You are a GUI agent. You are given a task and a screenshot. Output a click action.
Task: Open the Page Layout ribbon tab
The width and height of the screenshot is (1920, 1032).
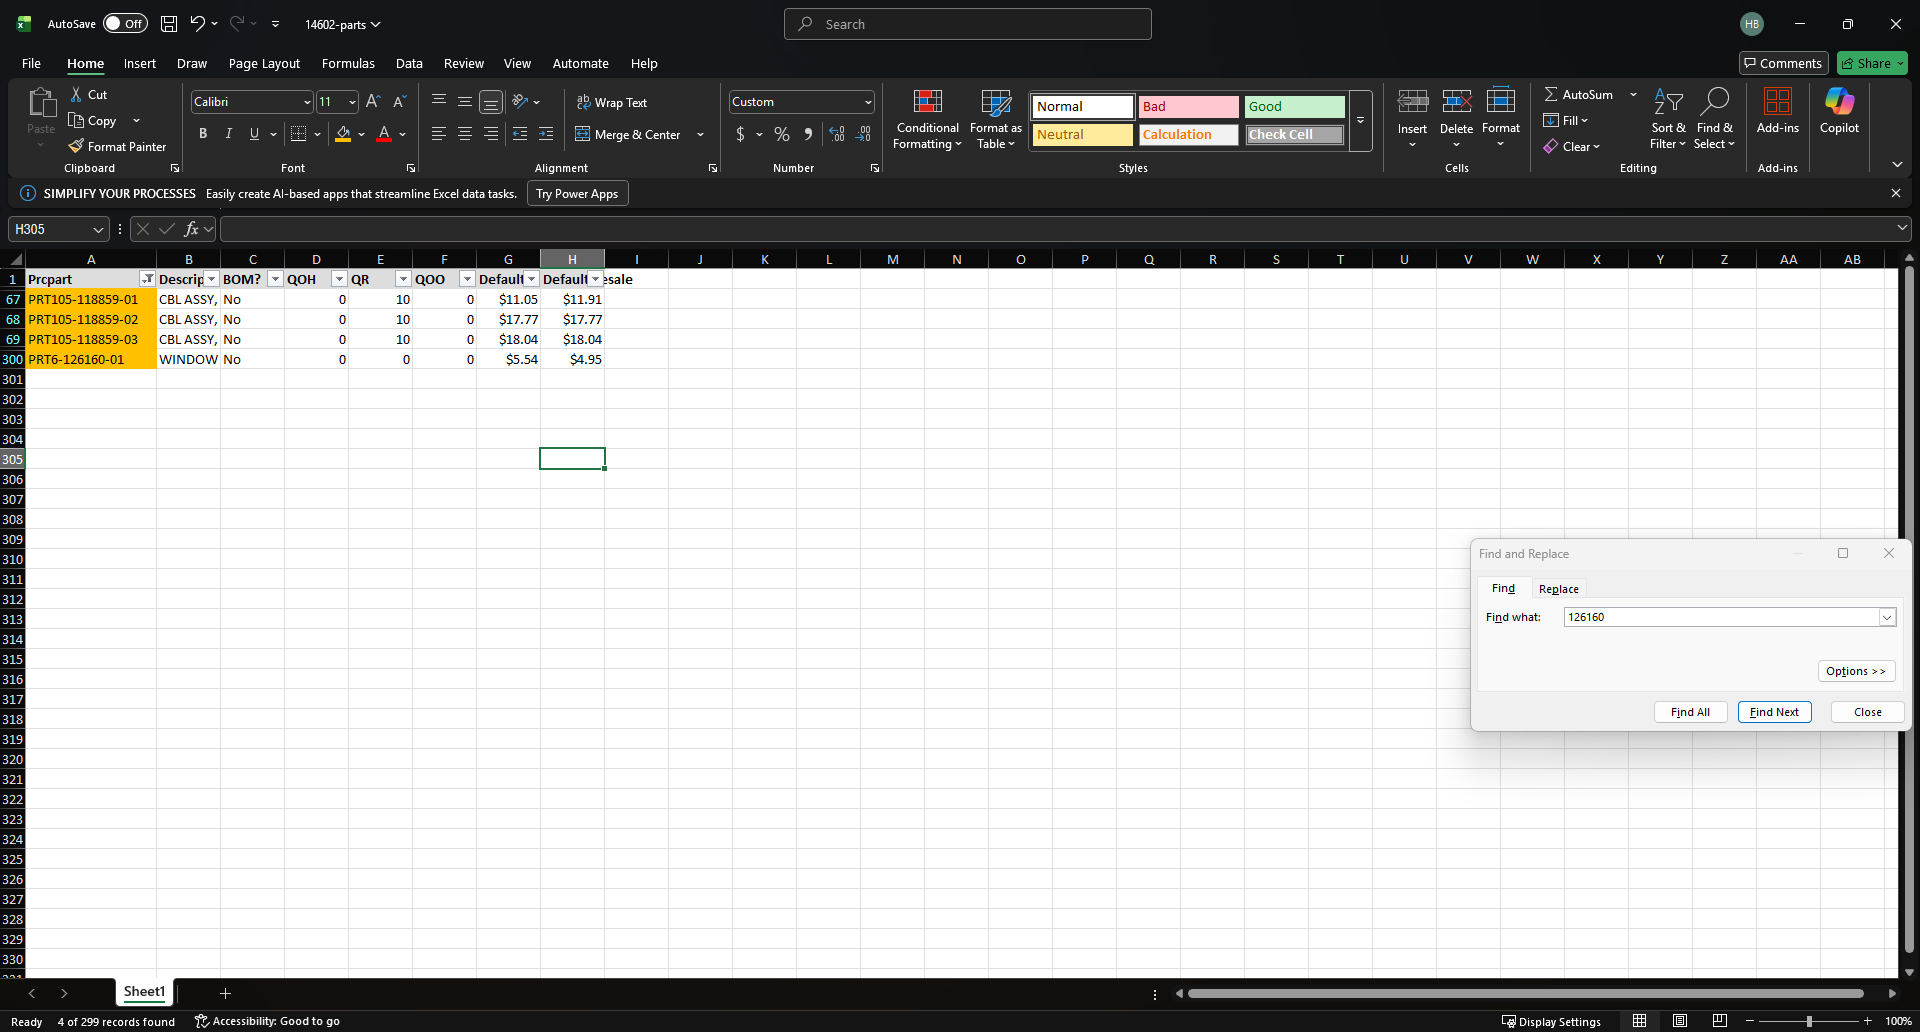coord(264,63)
